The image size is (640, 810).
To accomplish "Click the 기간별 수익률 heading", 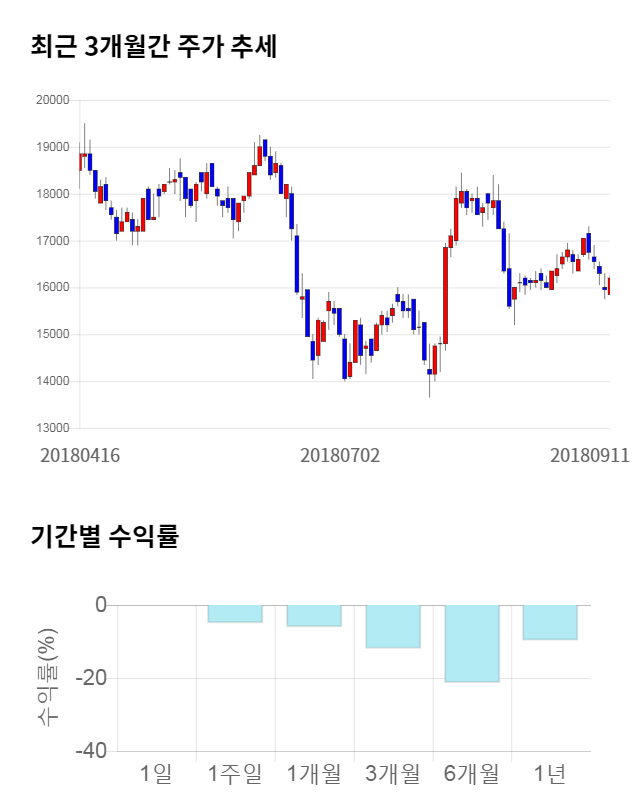I will point(104,536).
